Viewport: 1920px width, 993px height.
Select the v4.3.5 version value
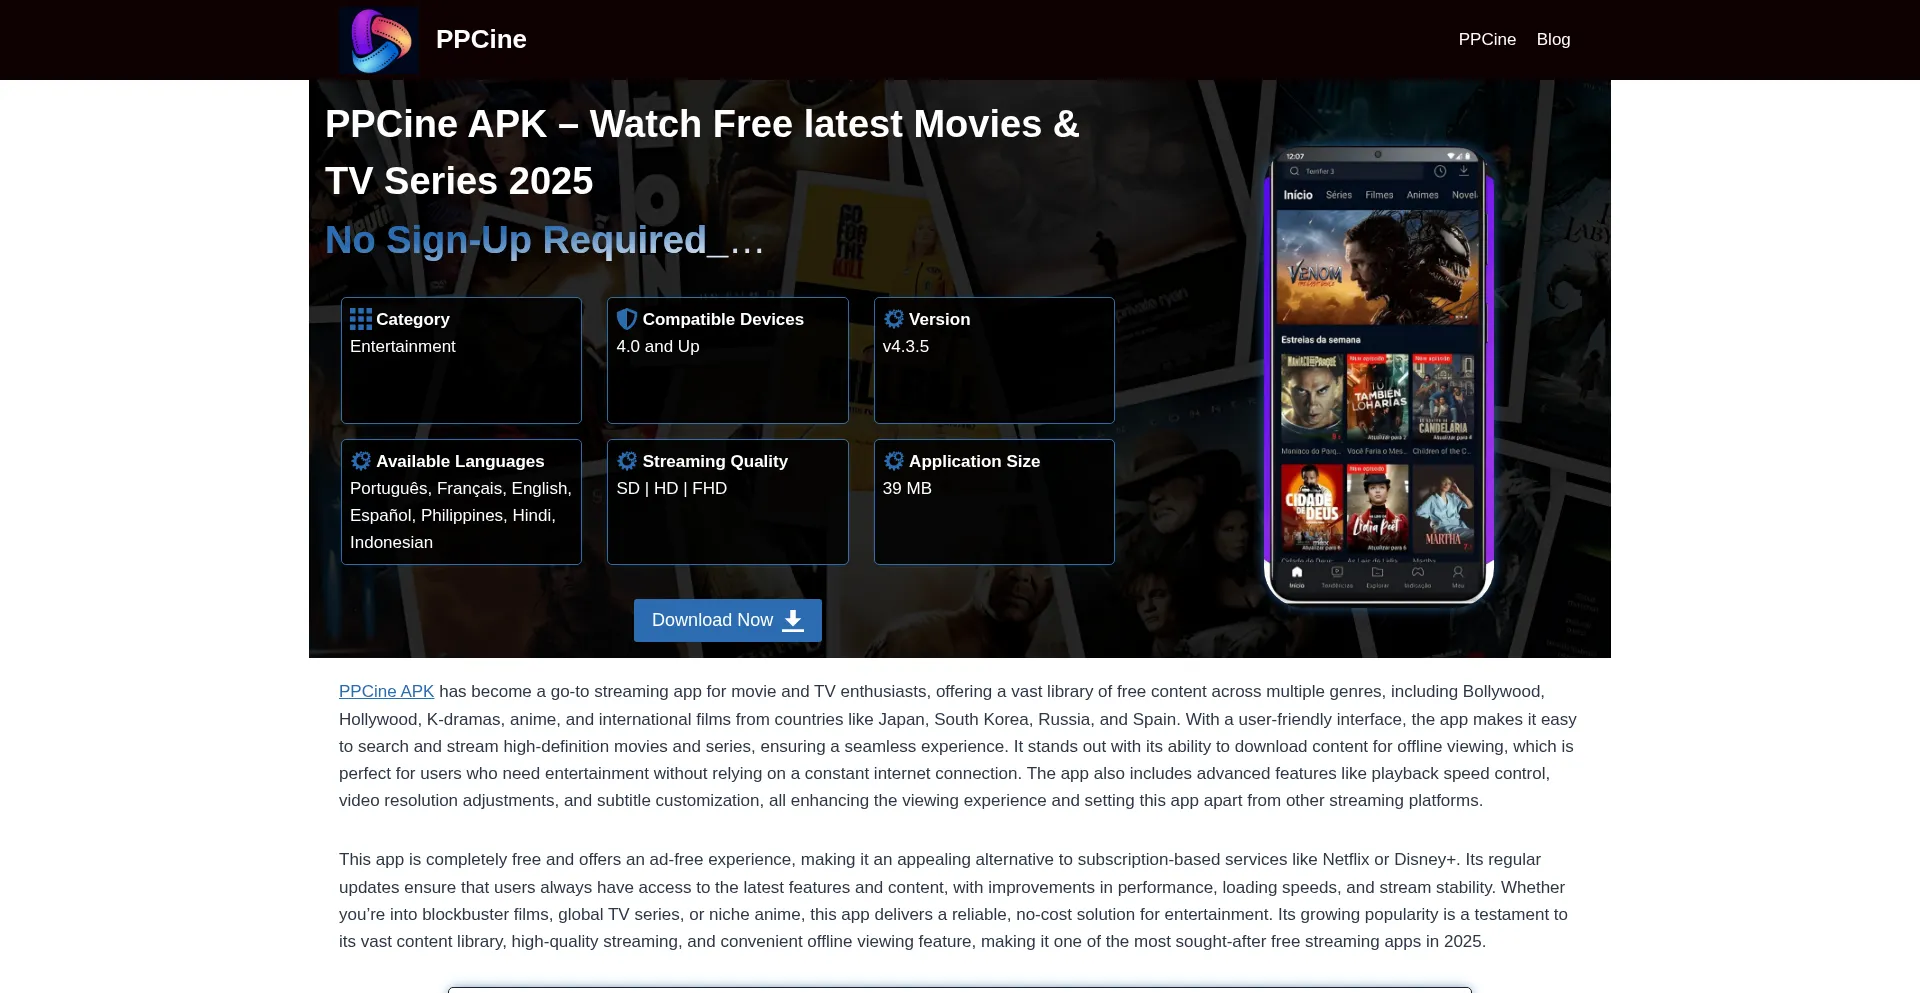coord(906,346)
